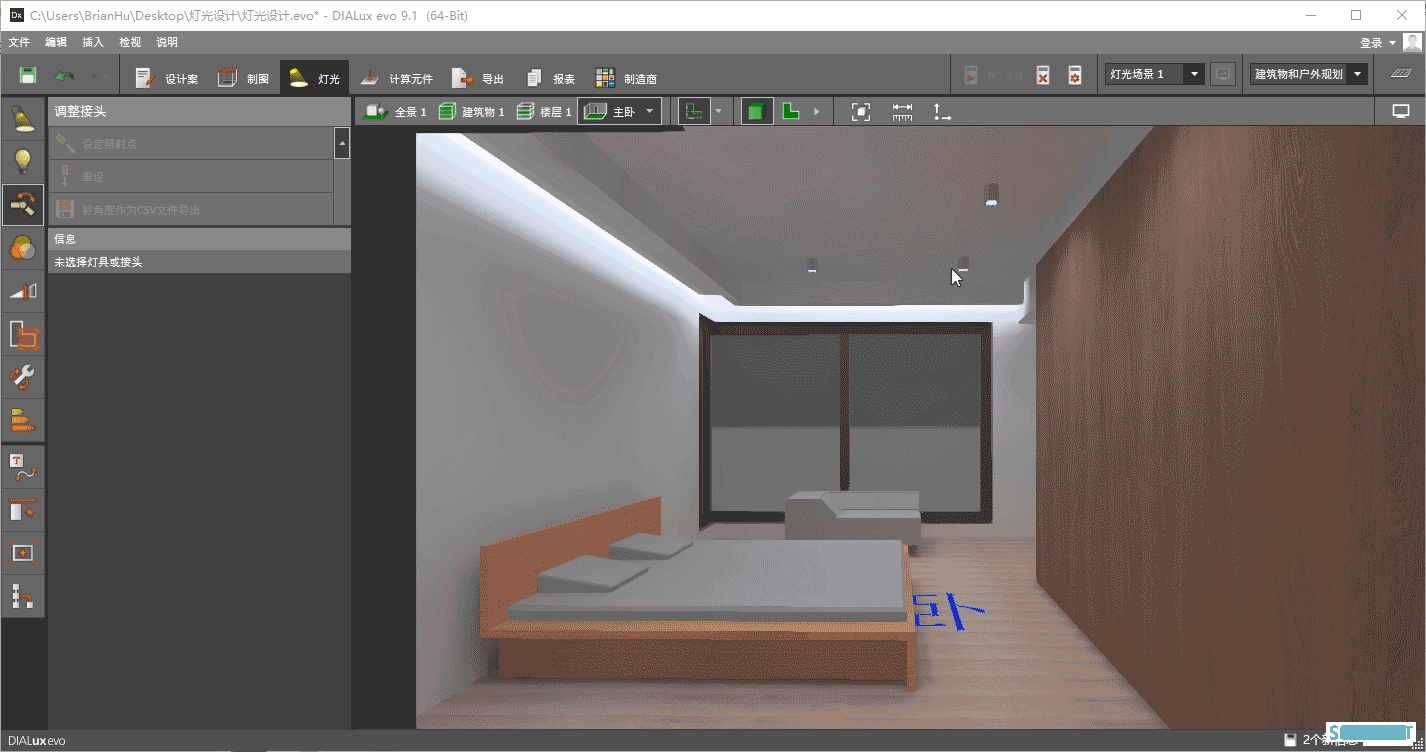Viewport: 1426px width, 752px height.
Task: Click the status bar save disk icon
Action: click(x=1291, y=740)
